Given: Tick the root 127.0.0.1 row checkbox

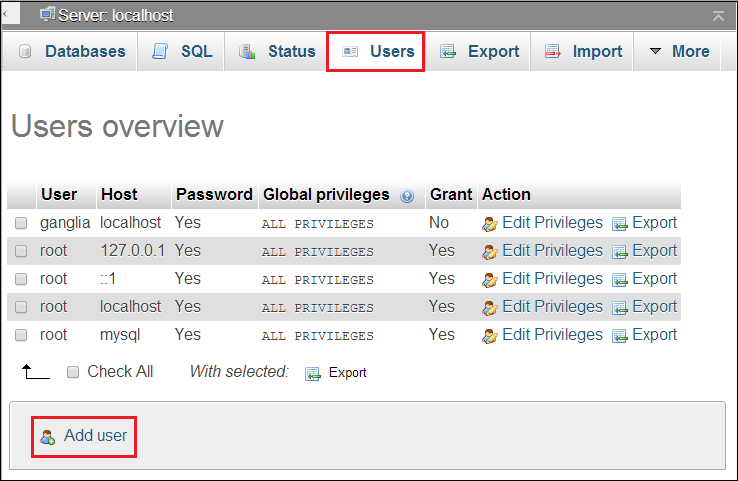Looking at the screenshot, I should 21,252.
